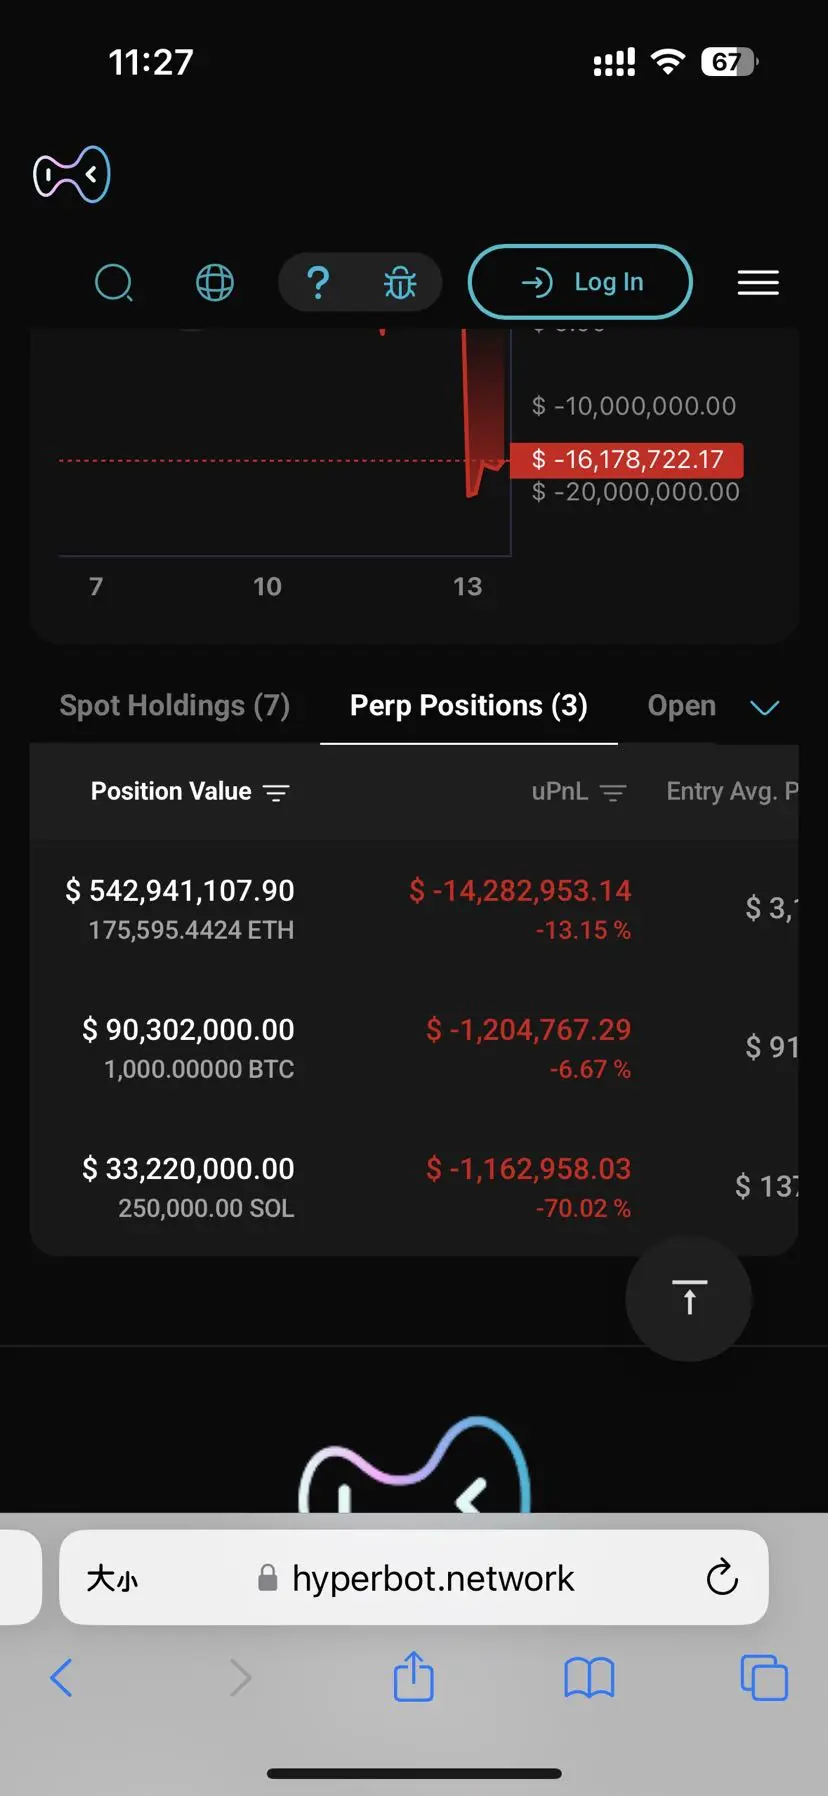Open the question mark help icon

click(x=318, y=283)
